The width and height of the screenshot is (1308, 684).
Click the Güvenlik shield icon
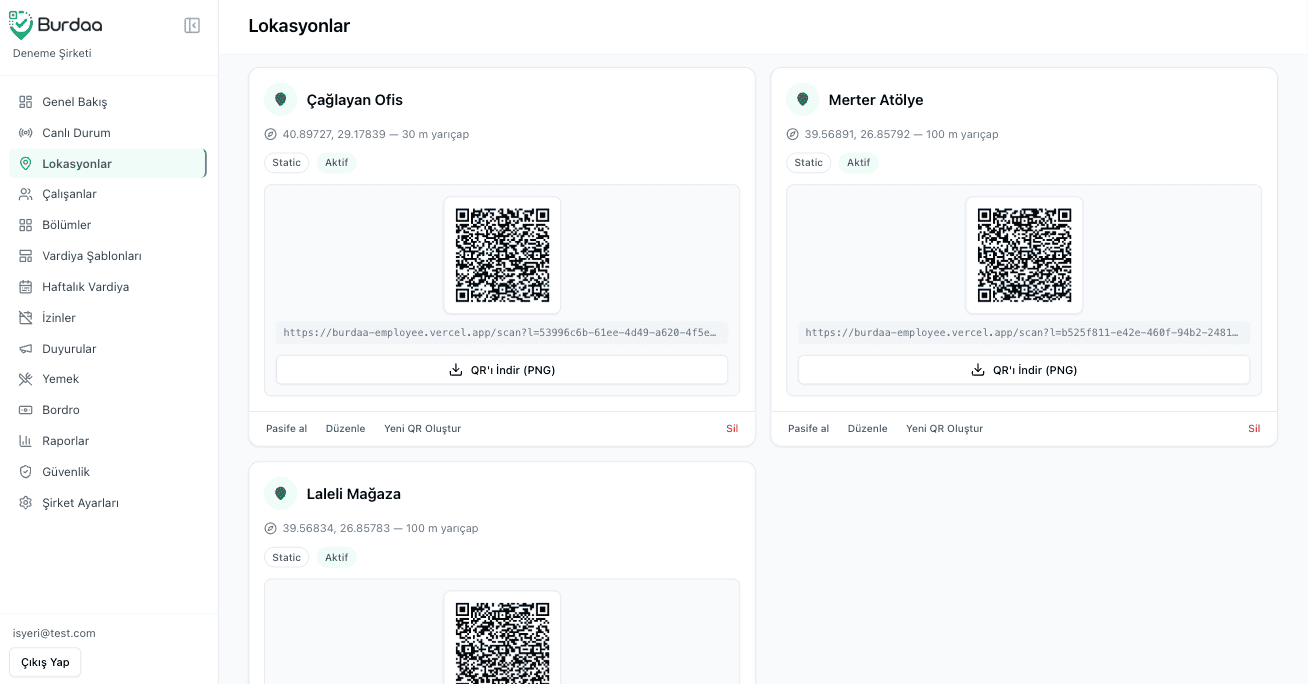pos(26,472)
